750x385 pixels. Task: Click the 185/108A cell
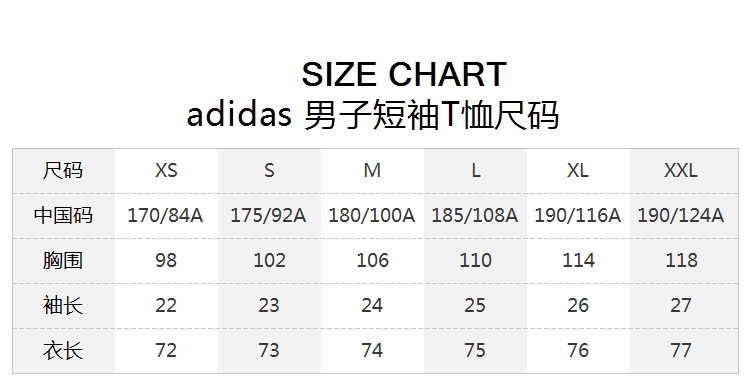tap(474, 215)
